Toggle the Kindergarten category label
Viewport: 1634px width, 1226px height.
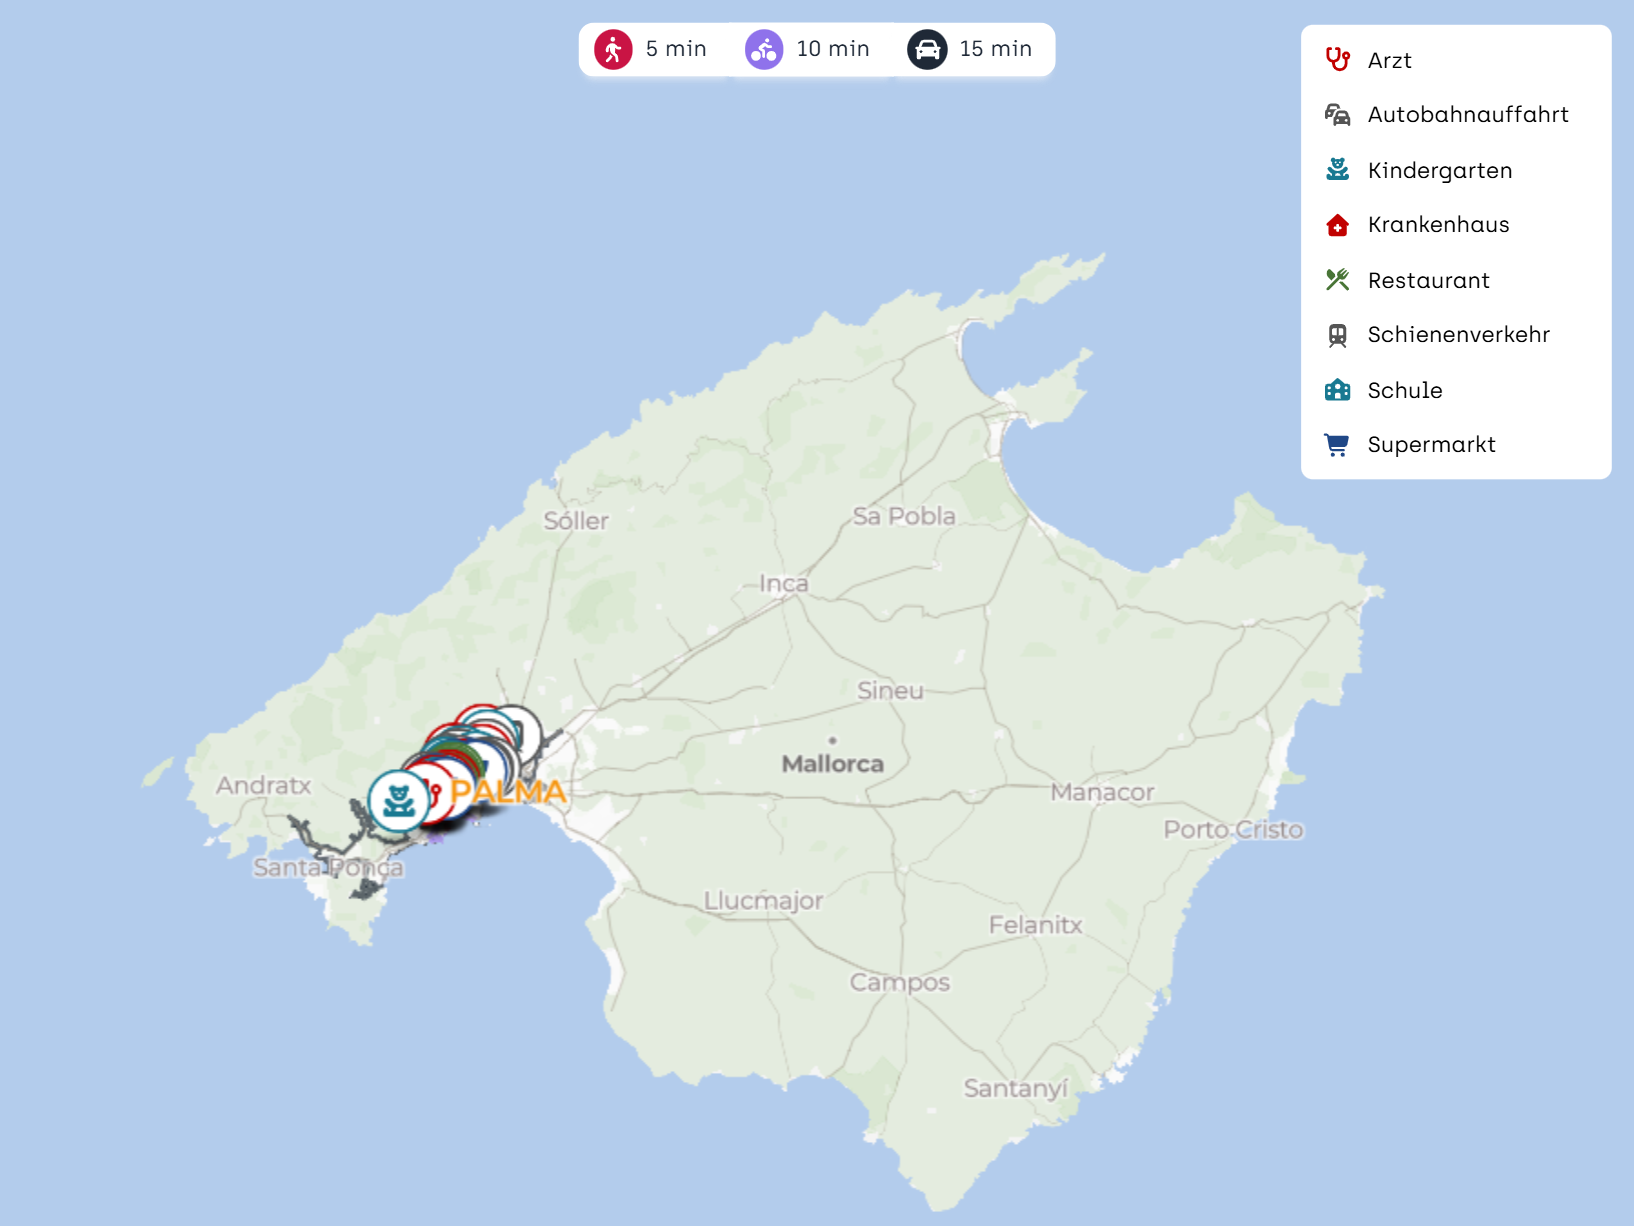[1439, 170]
